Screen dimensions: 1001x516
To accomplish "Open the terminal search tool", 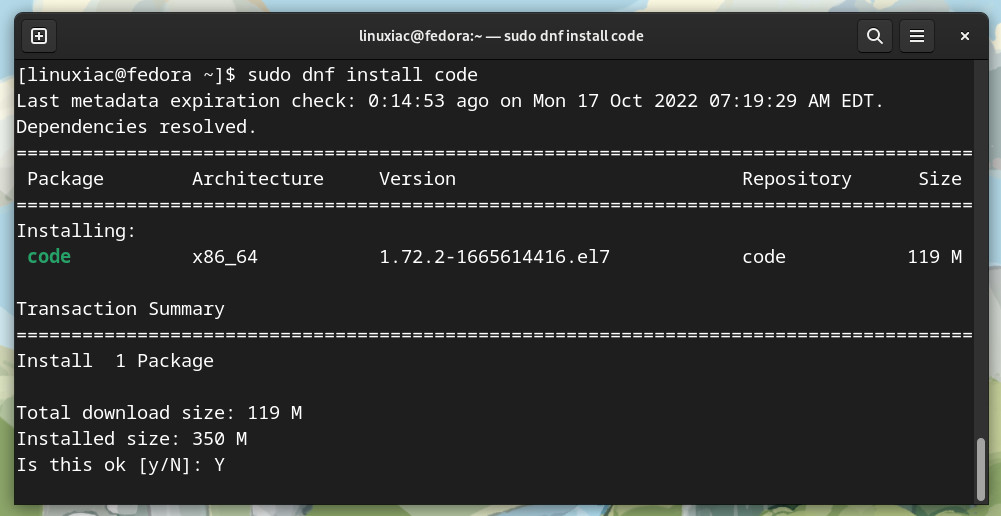I will point(874,36).
